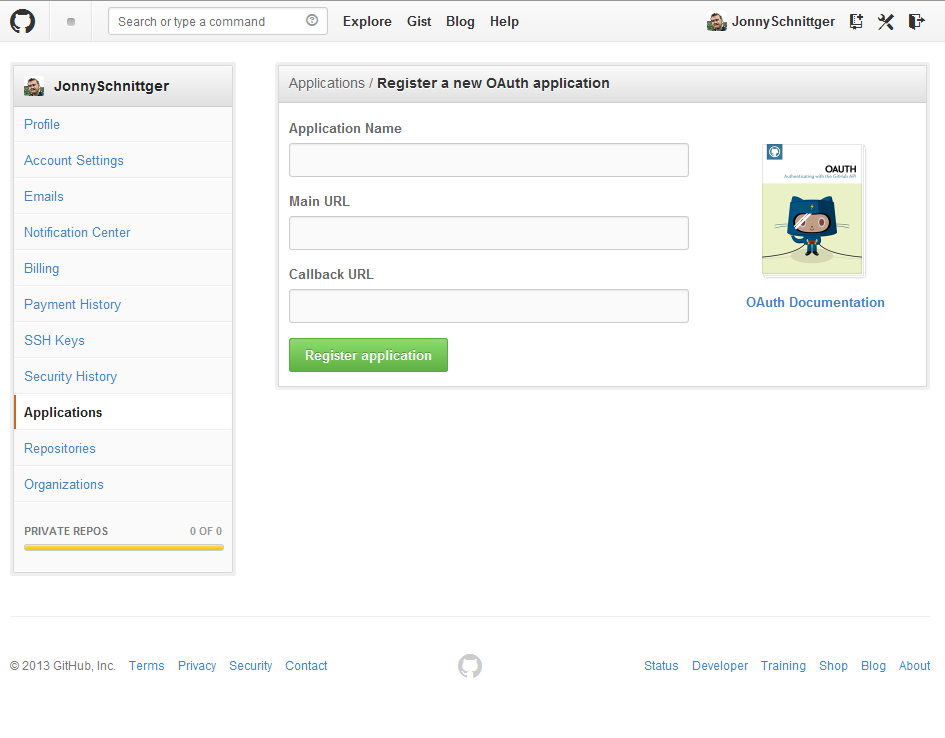Click the user avatar in top header
The image size is (945, 738).
[x=717, y=22]
